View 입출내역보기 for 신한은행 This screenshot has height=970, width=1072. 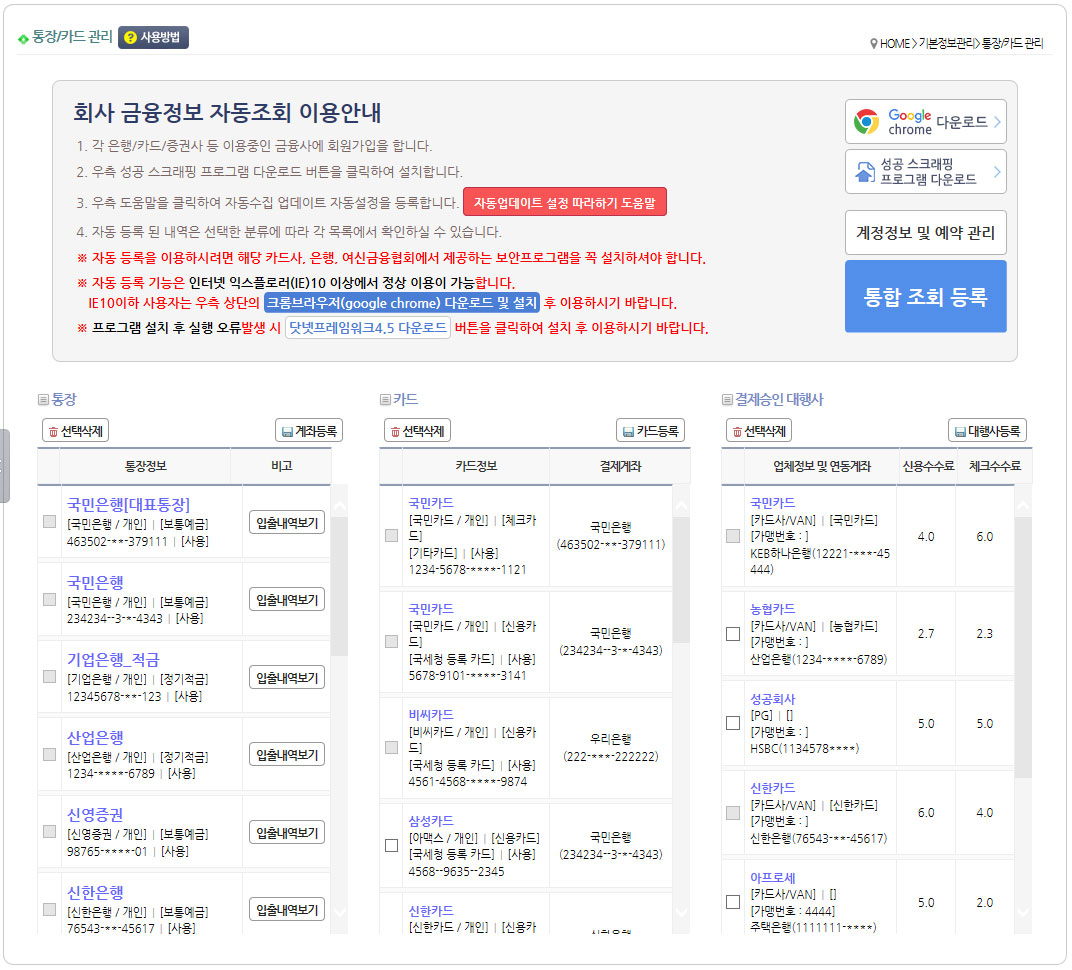[x=287, y=910]
